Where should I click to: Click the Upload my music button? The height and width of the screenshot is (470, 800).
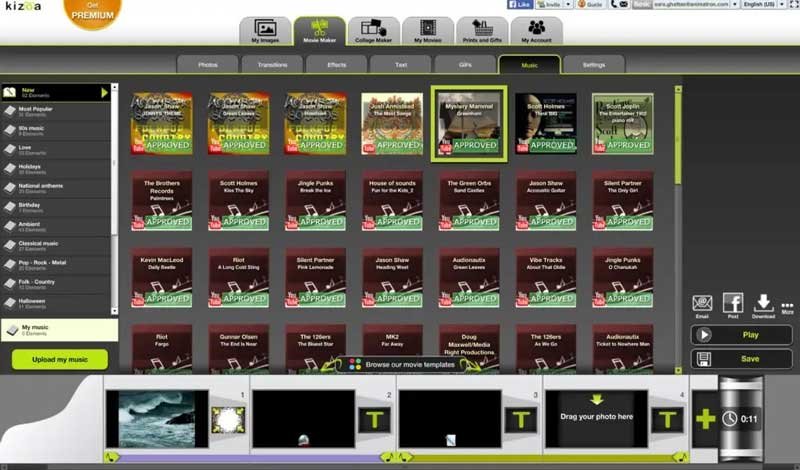(59, 359)
